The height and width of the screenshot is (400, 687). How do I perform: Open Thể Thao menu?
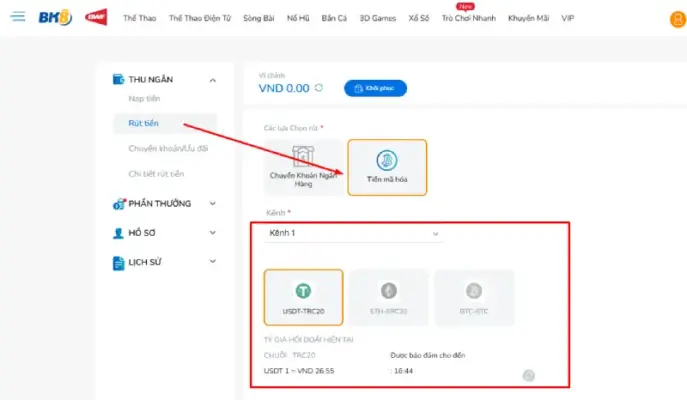139,18
